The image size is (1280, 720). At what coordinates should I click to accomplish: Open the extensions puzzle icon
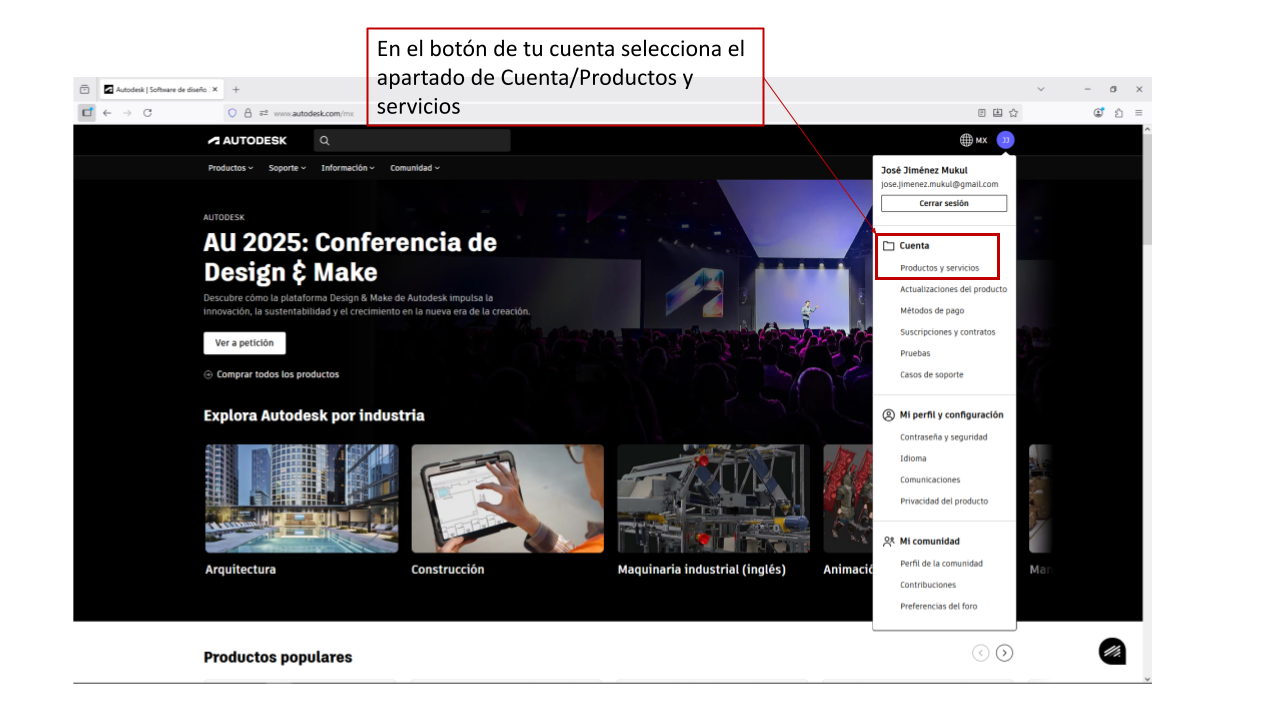[x=1119, y=113]
